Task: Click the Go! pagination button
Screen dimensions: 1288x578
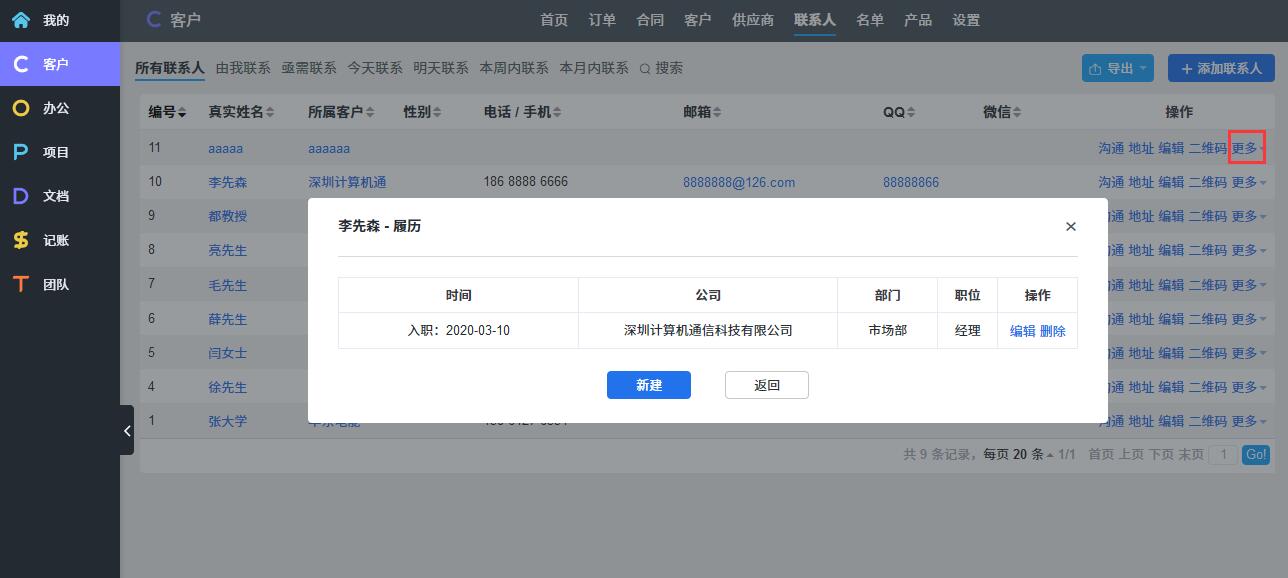Action: pyautogui.click(x=1255, y=454)
